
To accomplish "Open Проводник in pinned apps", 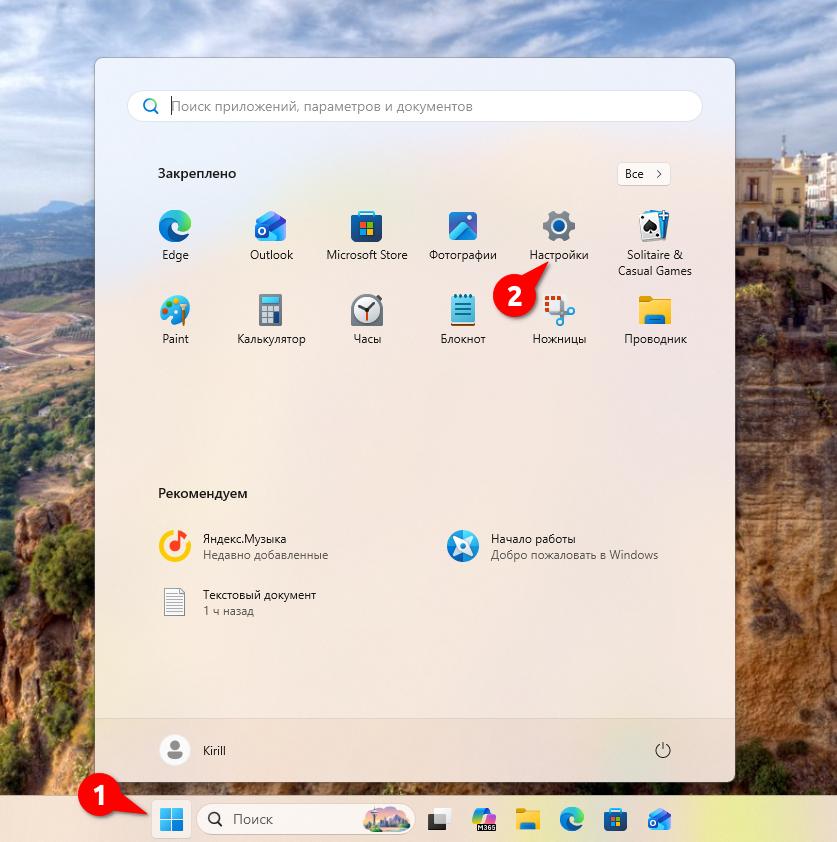I will [x=655, y=311].
